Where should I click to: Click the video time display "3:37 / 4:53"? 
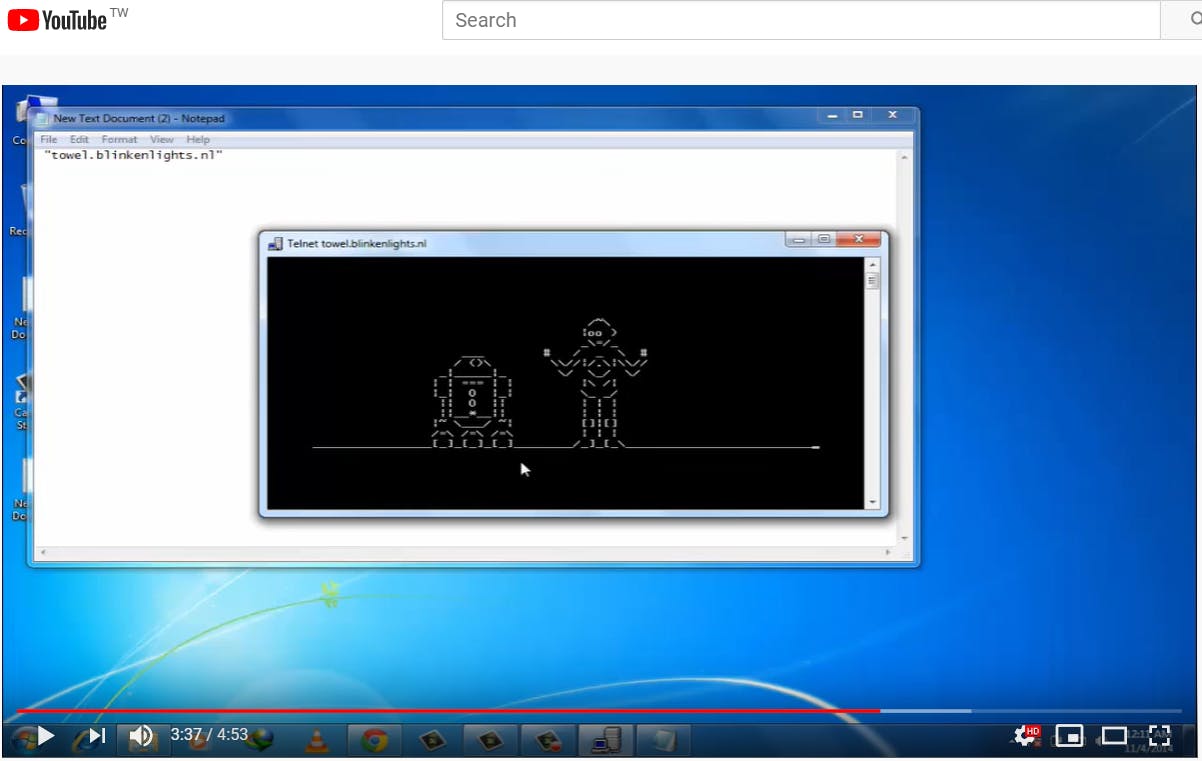click(x=209, y=735)
